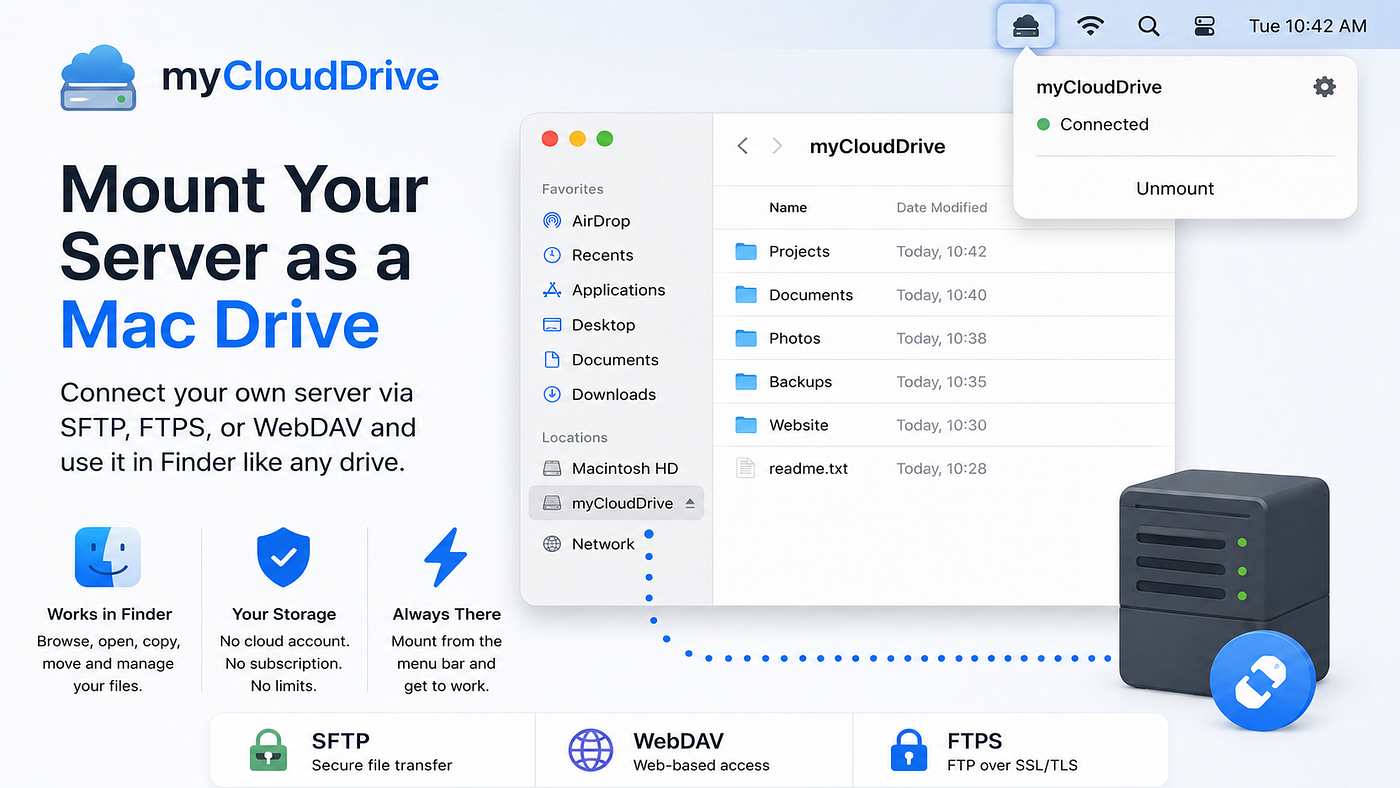Close the Finder window red button
The image size is (1400, 788).
coord(549,139)
